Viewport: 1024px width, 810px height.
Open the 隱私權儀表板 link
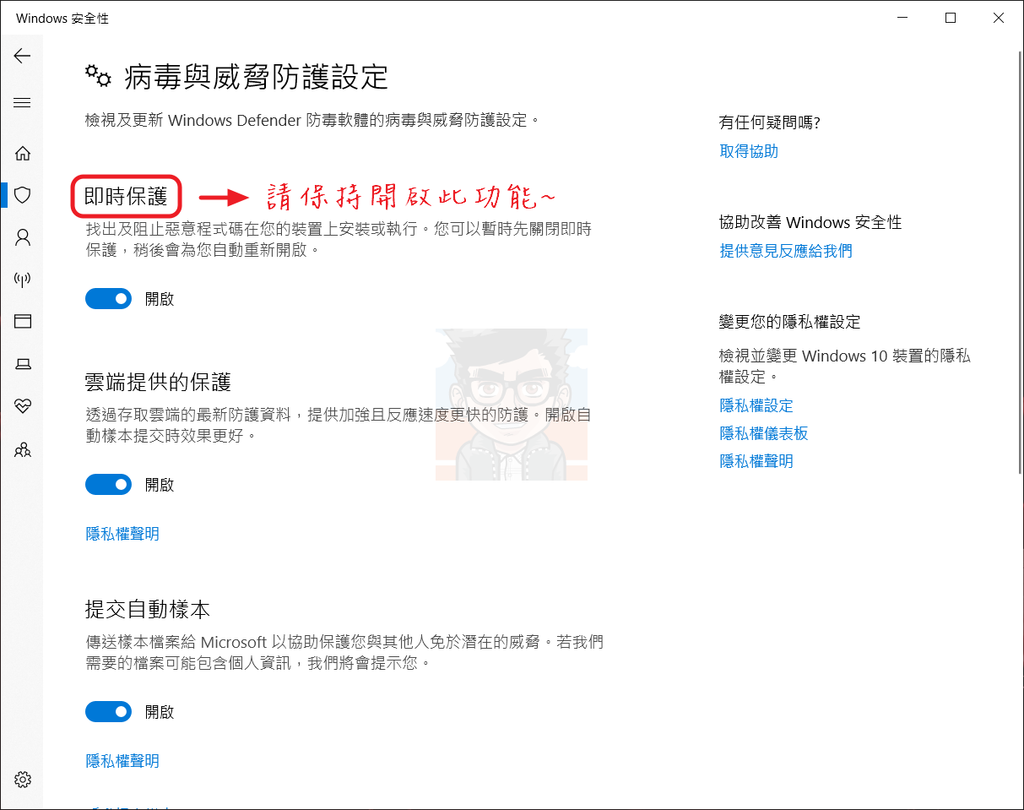tap(764, 433)
